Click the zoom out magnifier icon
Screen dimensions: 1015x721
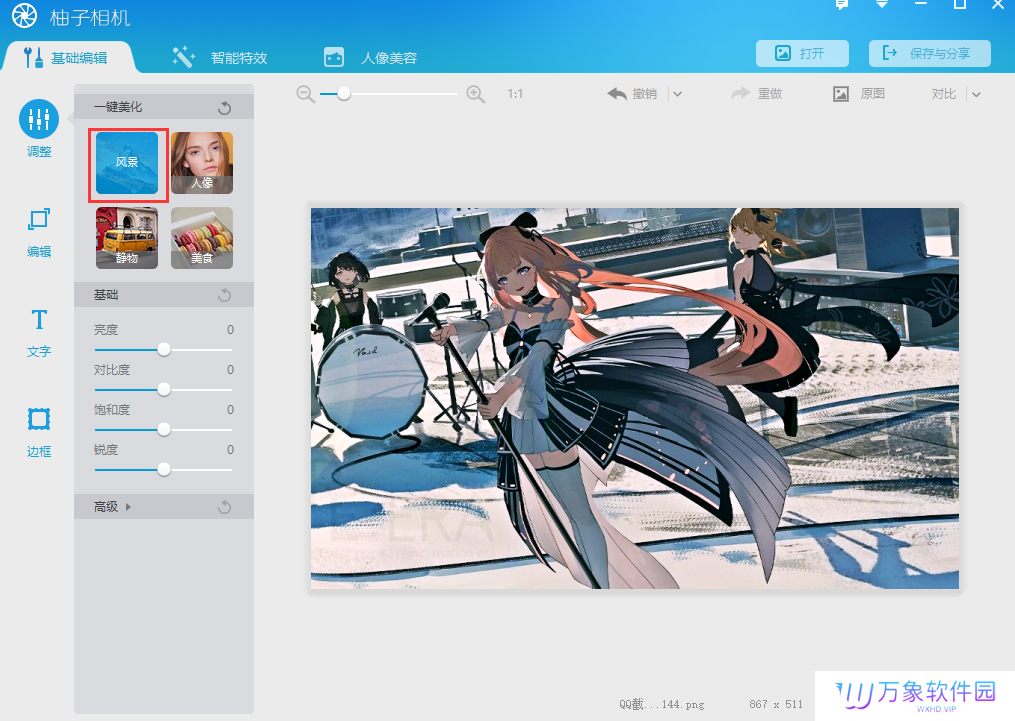coord(306,94)
